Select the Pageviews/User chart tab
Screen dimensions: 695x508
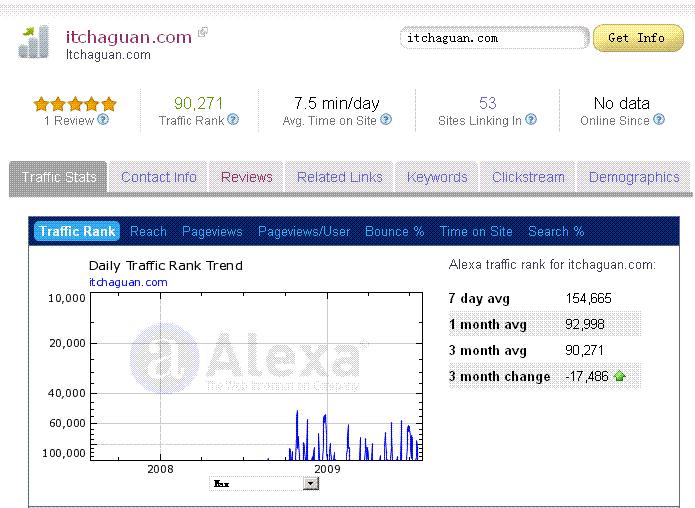click(x=304, y=231)
